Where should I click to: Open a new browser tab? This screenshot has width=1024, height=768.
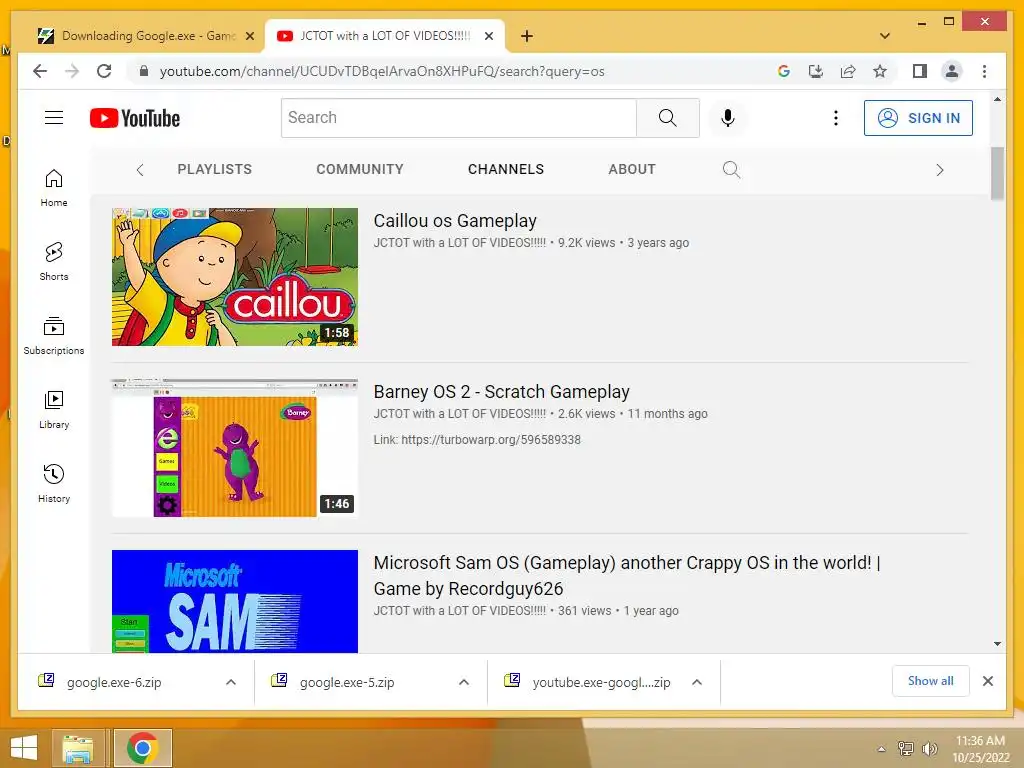point(526,36)
